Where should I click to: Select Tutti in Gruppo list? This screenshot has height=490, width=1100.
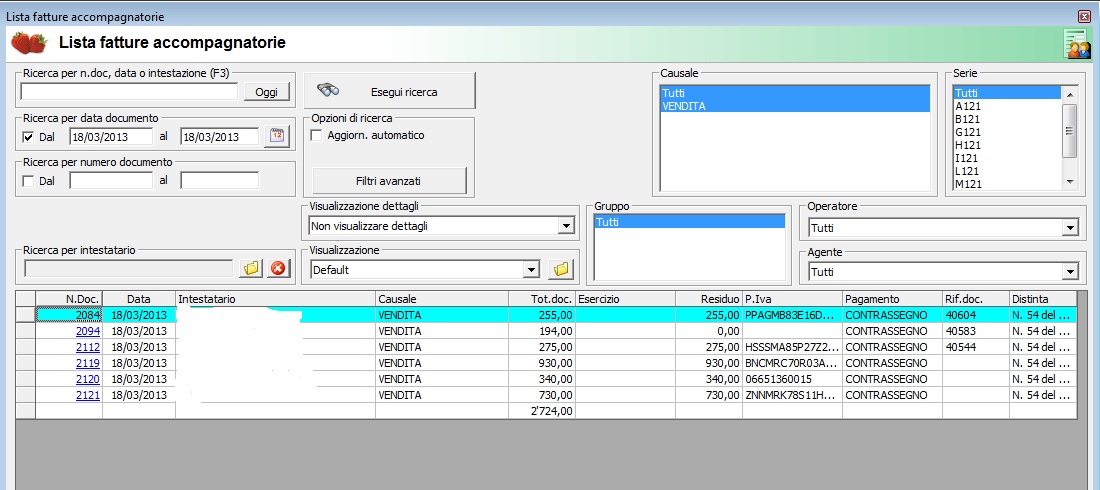click(689, 222)
